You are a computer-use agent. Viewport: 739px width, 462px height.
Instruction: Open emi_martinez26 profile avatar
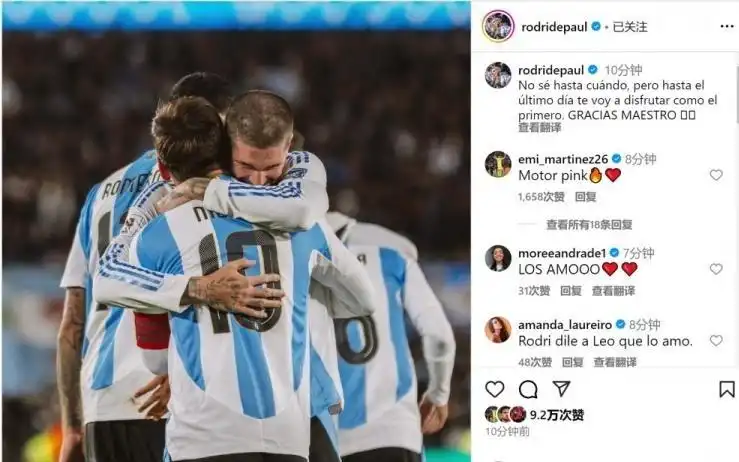point(498,164)
